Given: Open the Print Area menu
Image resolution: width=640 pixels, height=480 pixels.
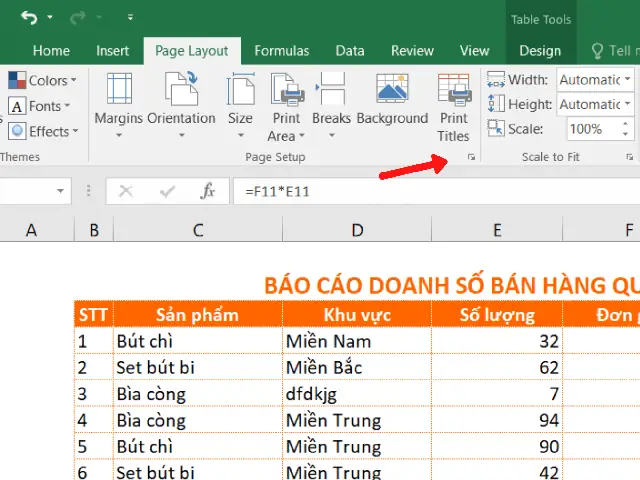Looking at the screenshot, I should [287, 107].
